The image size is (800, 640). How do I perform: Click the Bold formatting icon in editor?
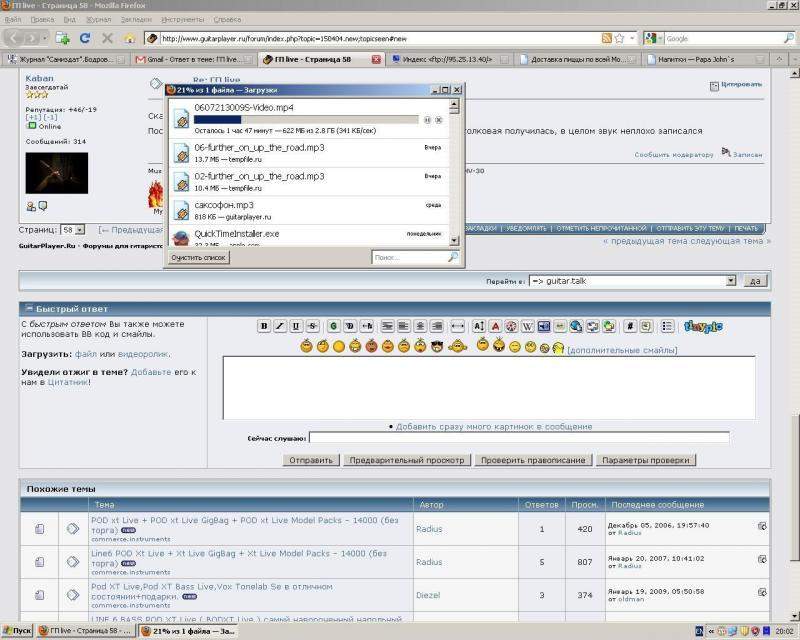(x=265, y=326)
